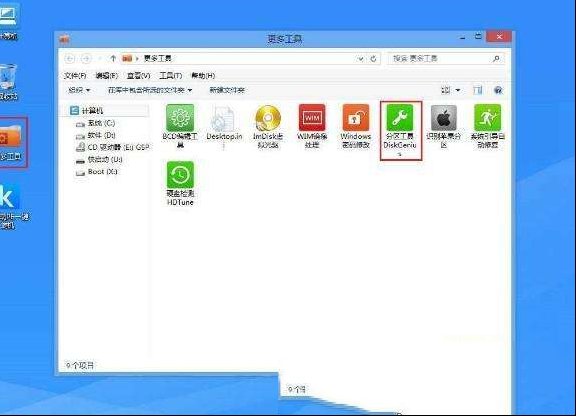Click the refresh button in address bar
Viewport: 576px width, 416px height.
(x=373, y=59)
